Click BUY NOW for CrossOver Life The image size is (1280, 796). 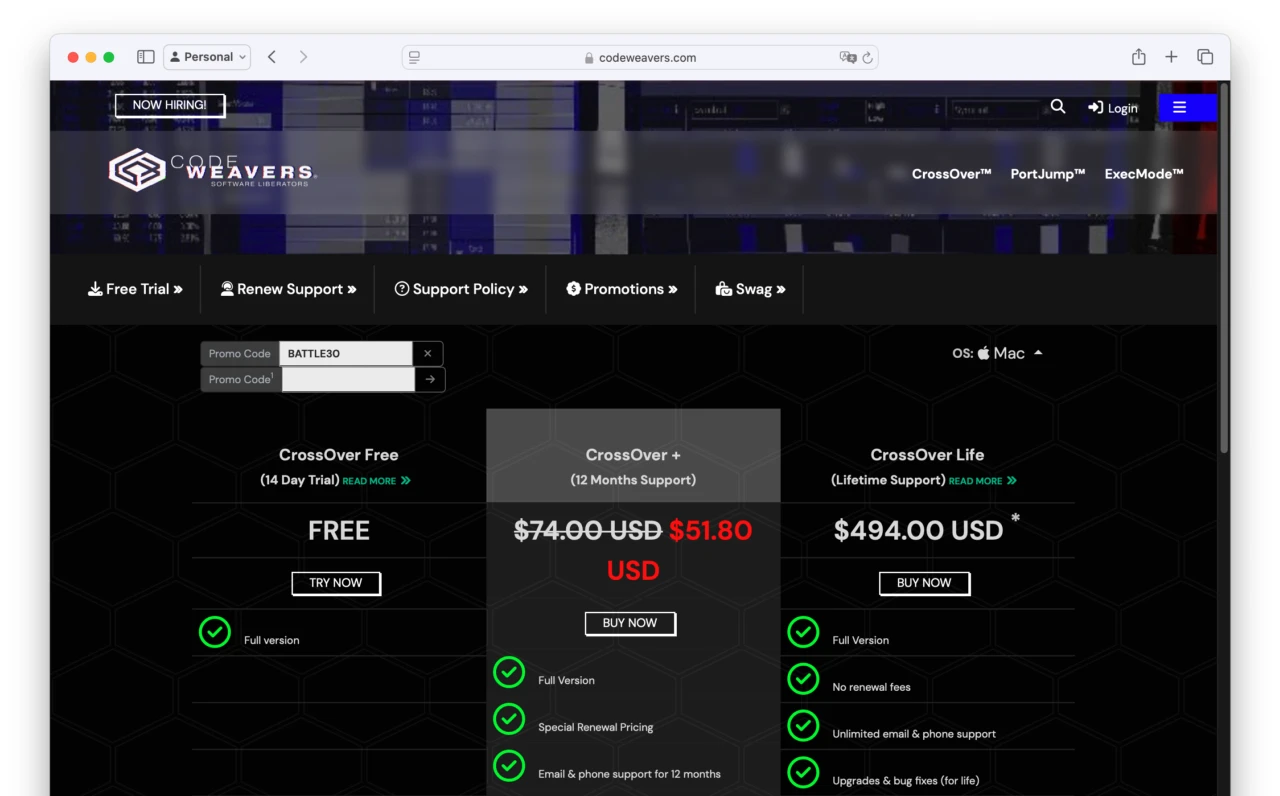(924, 583)
